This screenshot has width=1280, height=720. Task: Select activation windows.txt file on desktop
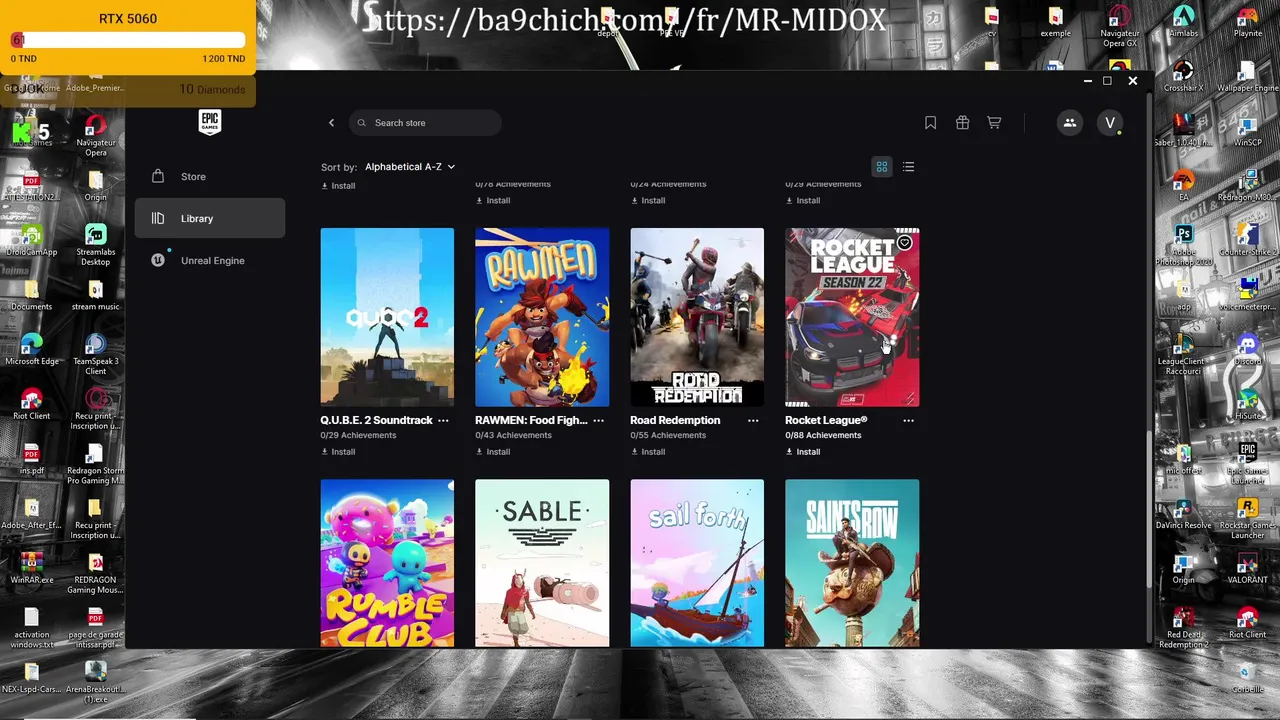point(32,627)
